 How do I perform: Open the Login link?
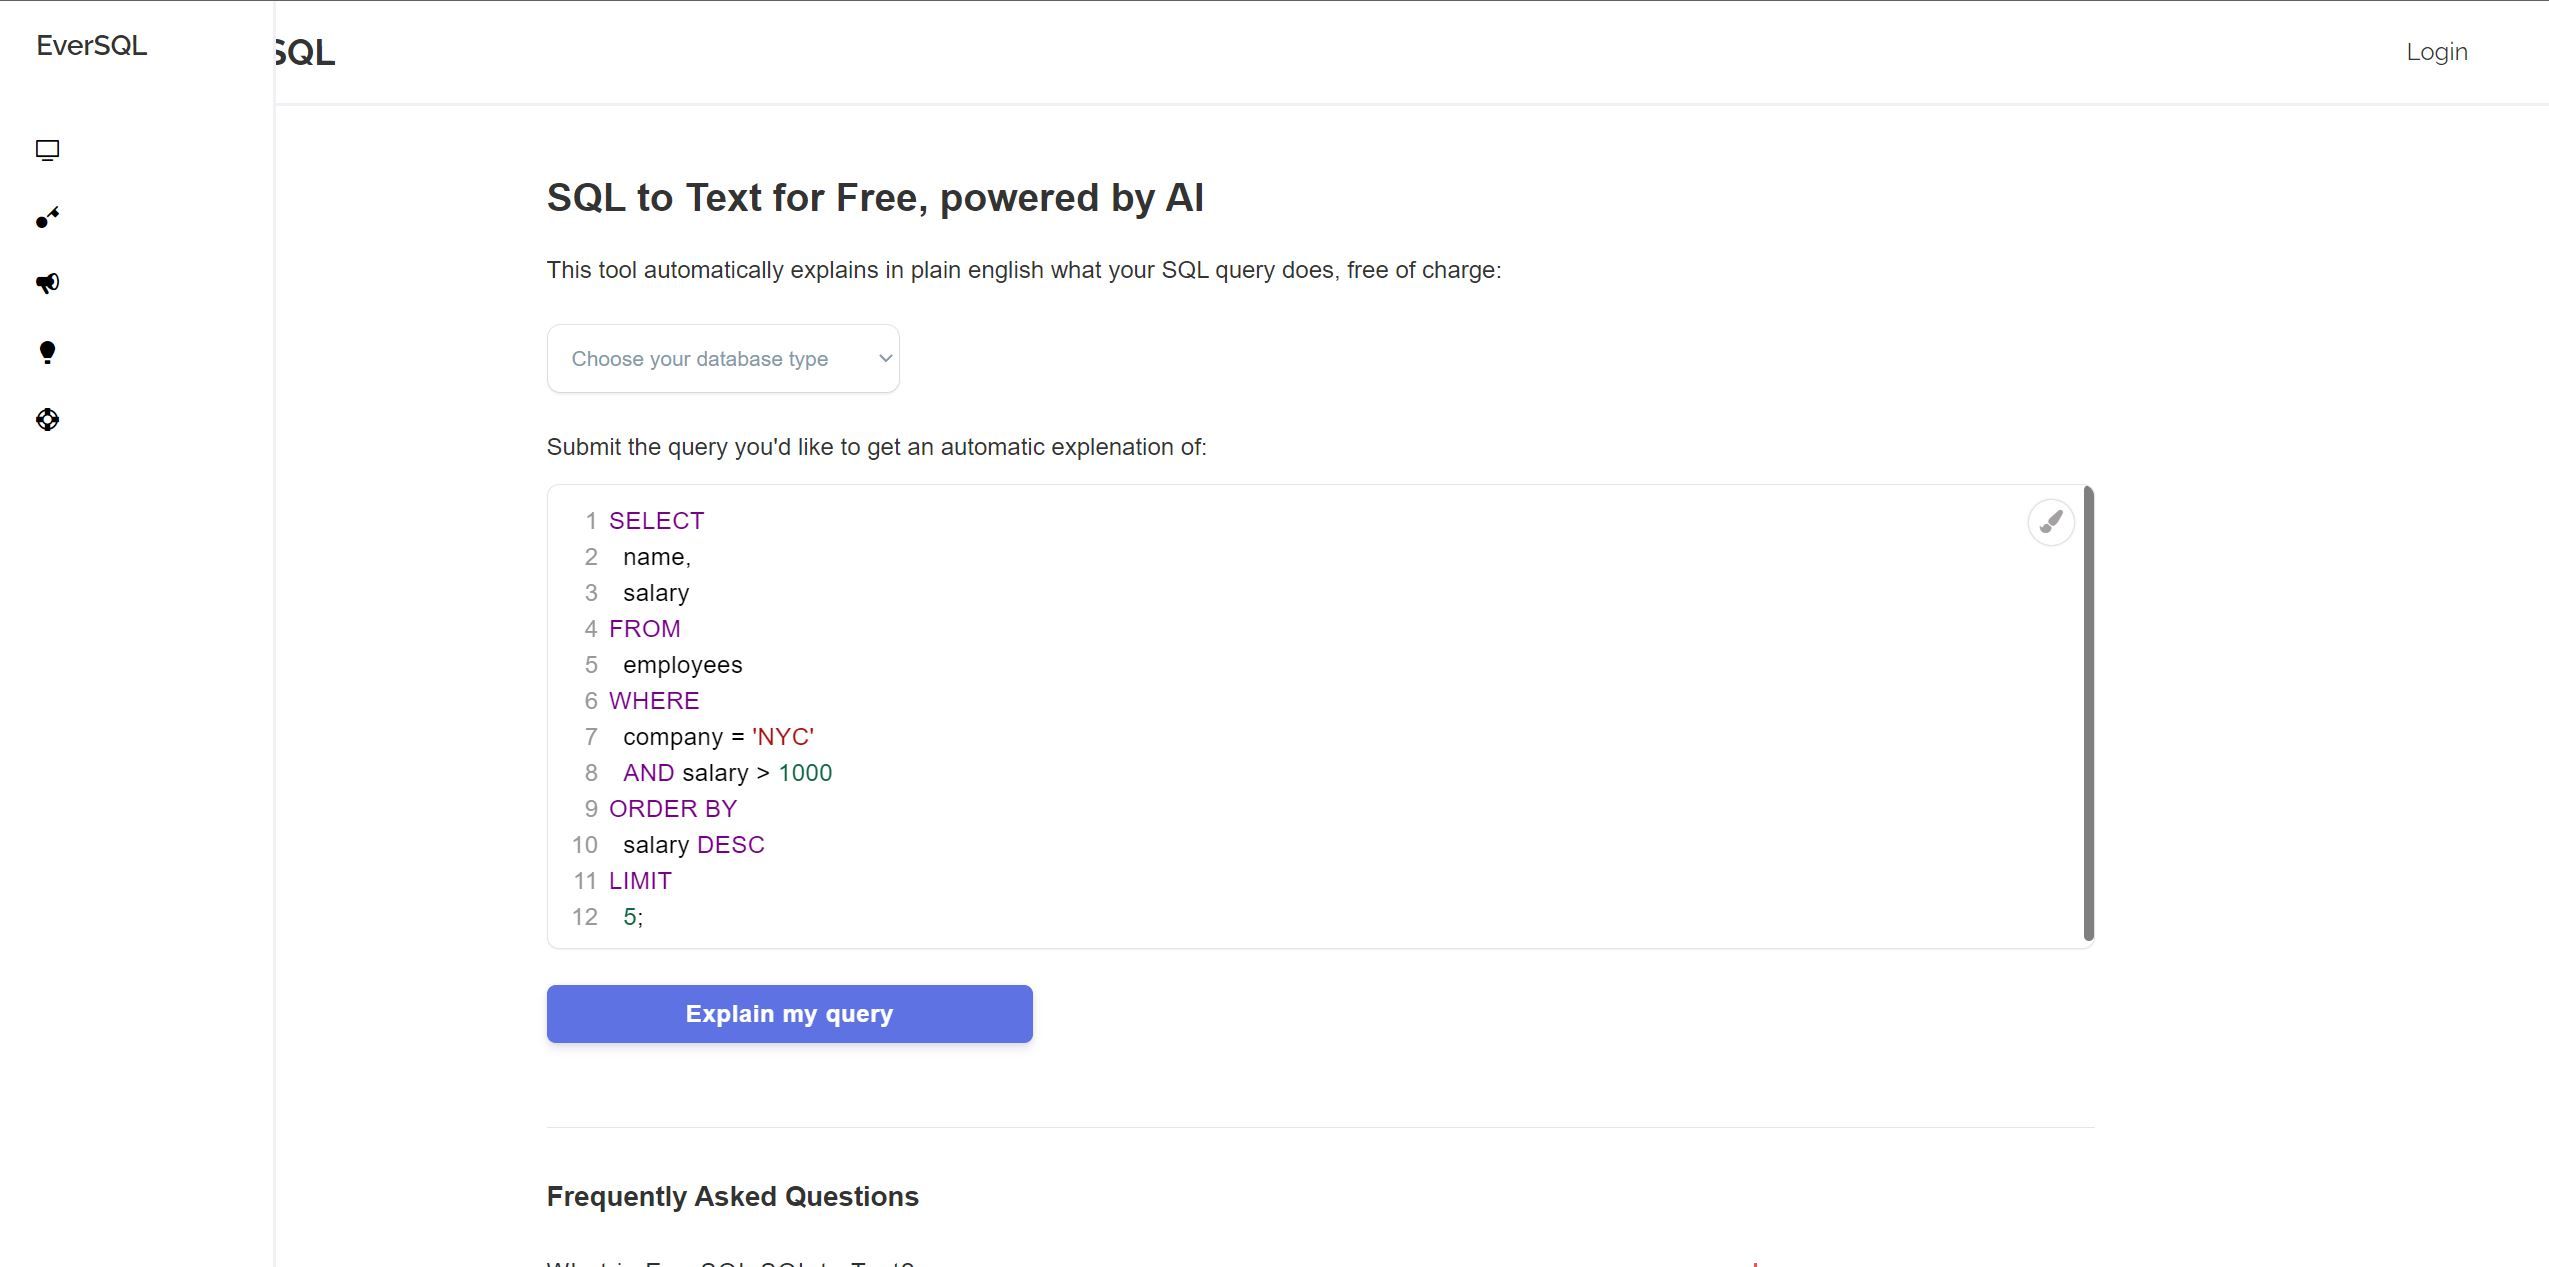coord(2436,52)
